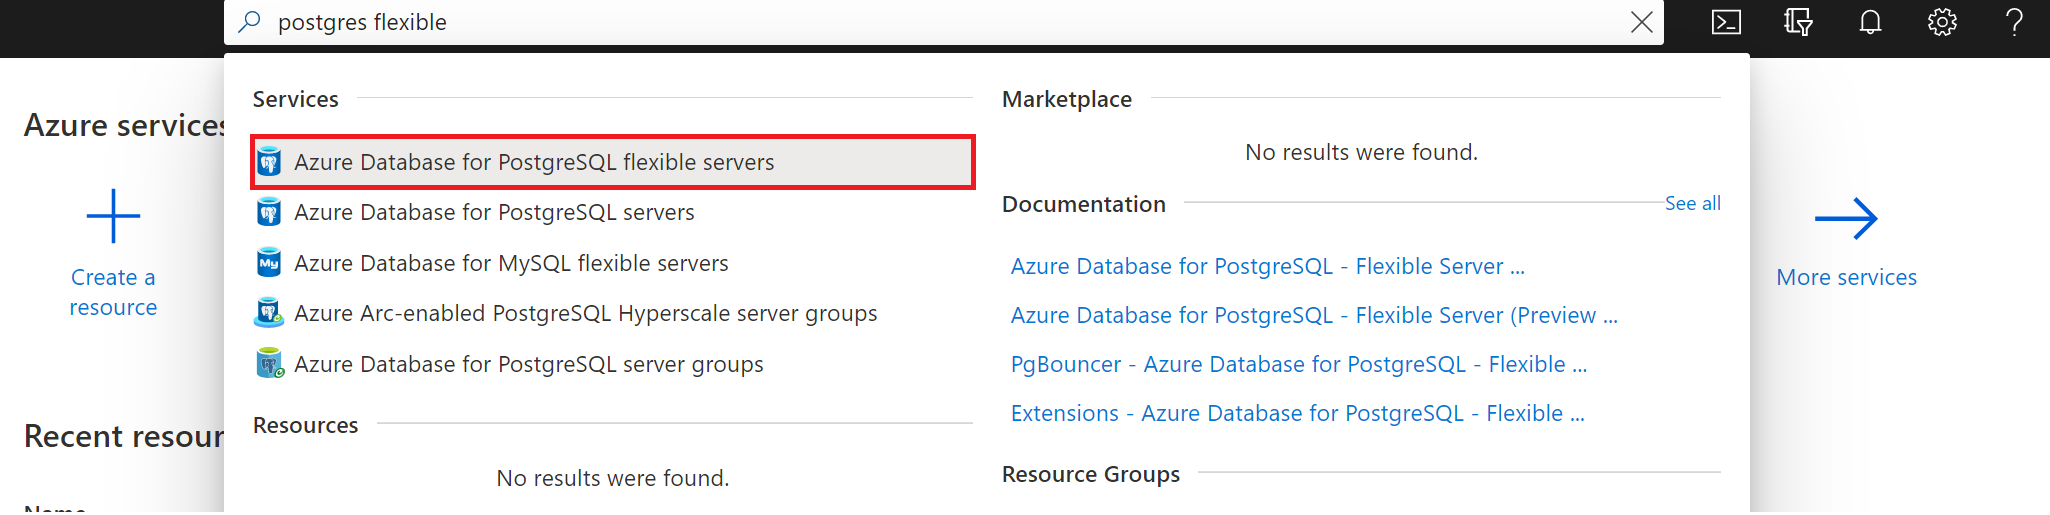Choose Azure Database for MySQL flexible servers

click(511, 263)
